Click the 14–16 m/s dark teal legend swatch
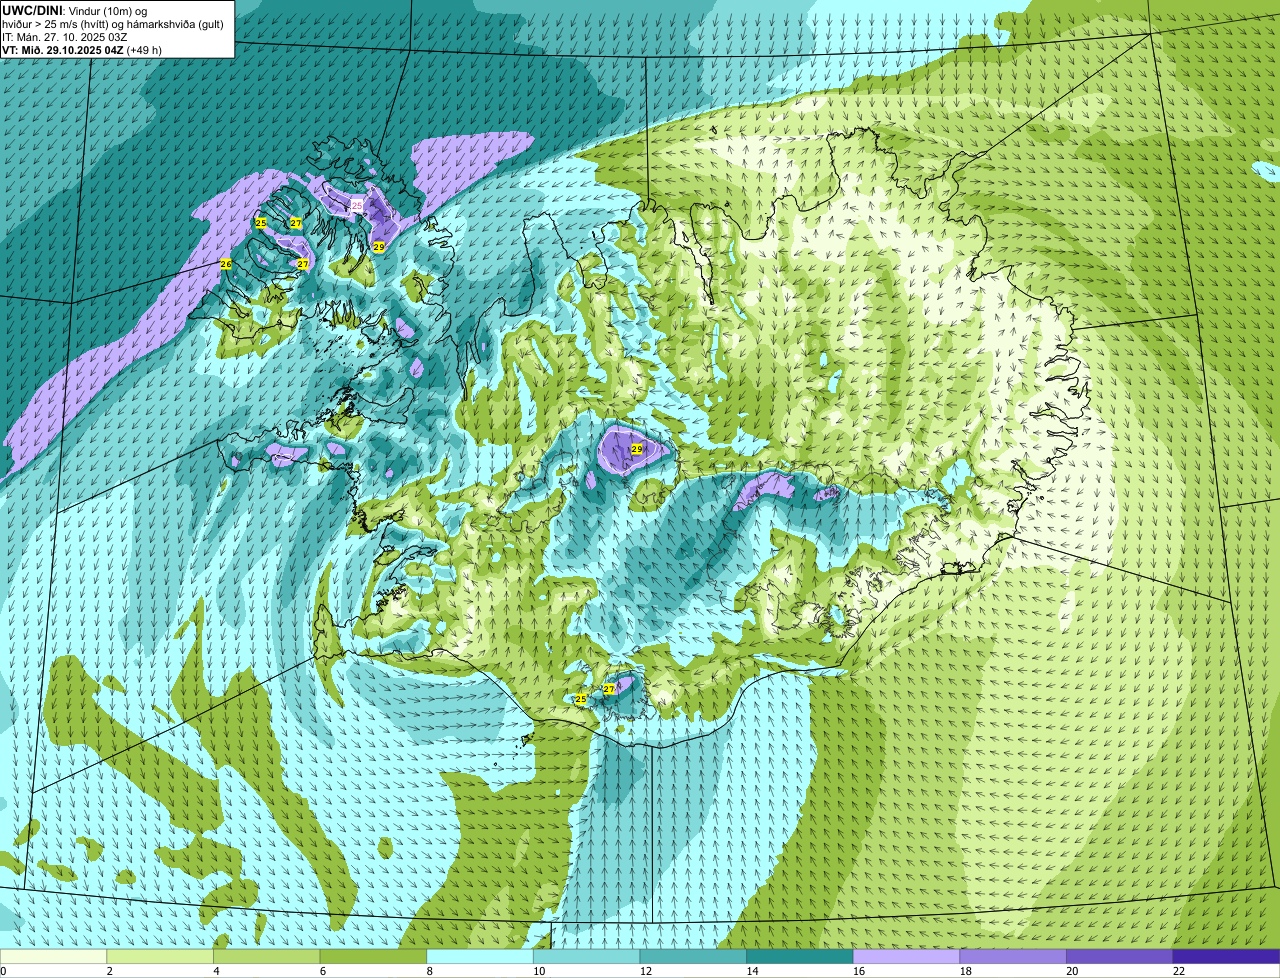Screen dimensions: 1280x978 (800, 956)
